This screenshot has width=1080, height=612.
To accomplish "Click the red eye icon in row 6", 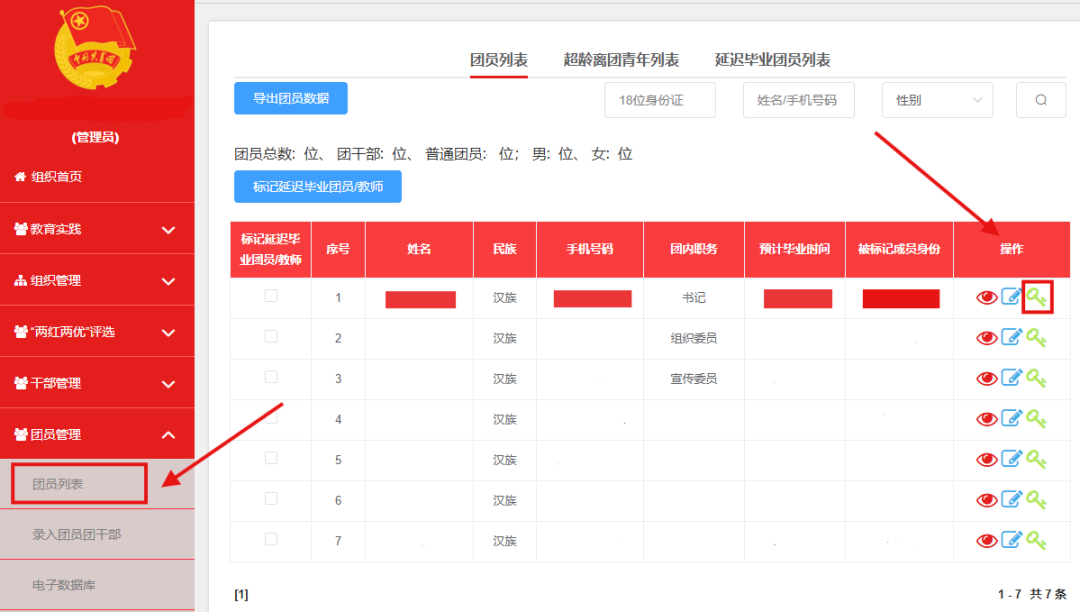I will (986, 499).
